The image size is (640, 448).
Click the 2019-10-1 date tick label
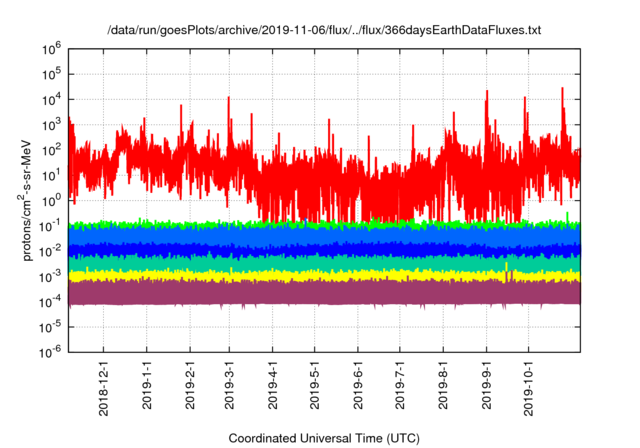coord(529,388)
